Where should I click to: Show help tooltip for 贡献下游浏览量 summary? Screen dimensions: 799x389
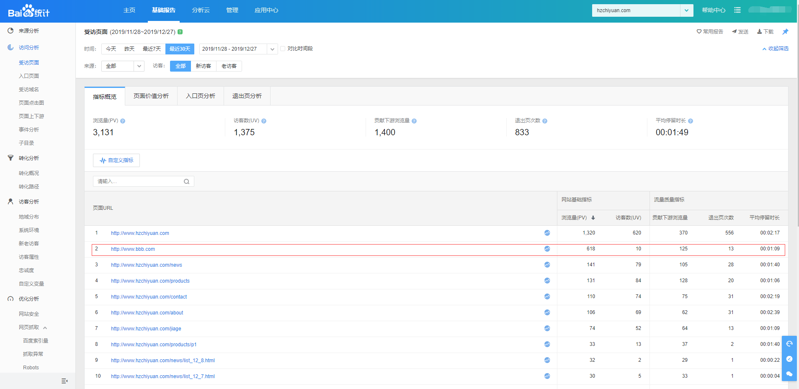(414, 121)
